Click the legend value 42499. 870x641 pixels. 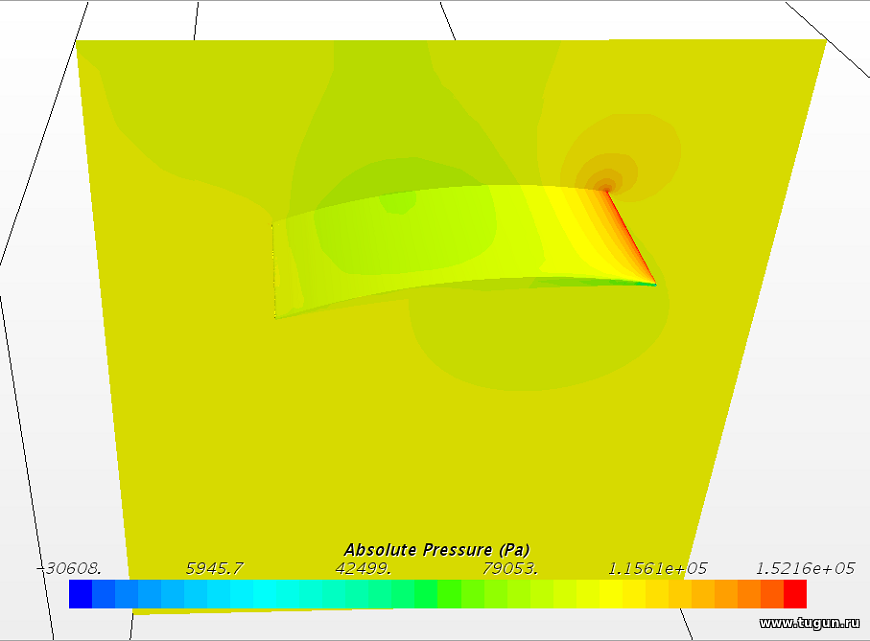(x=363, y=568)
